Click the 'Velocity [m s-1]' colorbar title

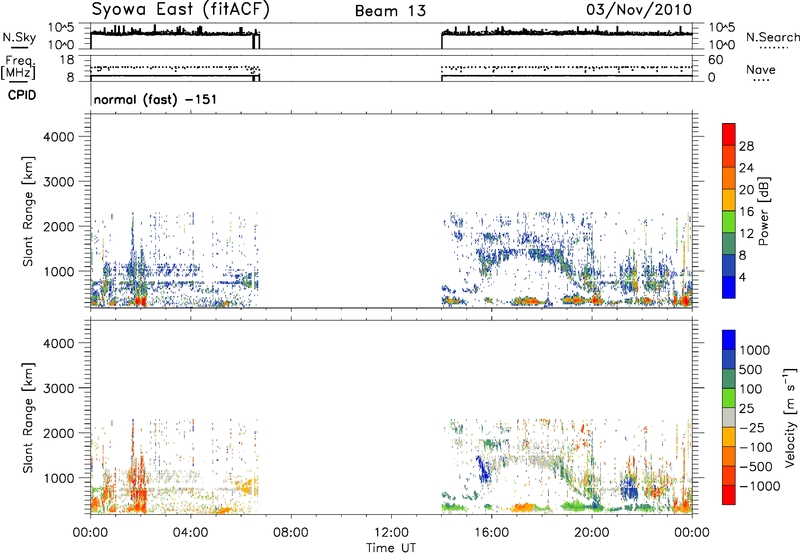coord(790,417)
